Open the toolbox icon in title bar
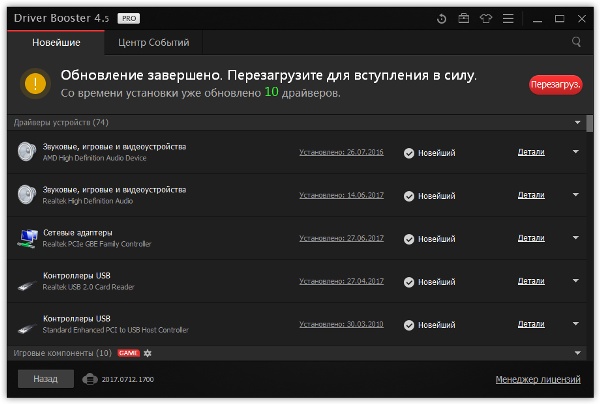 tap(463, 18)
